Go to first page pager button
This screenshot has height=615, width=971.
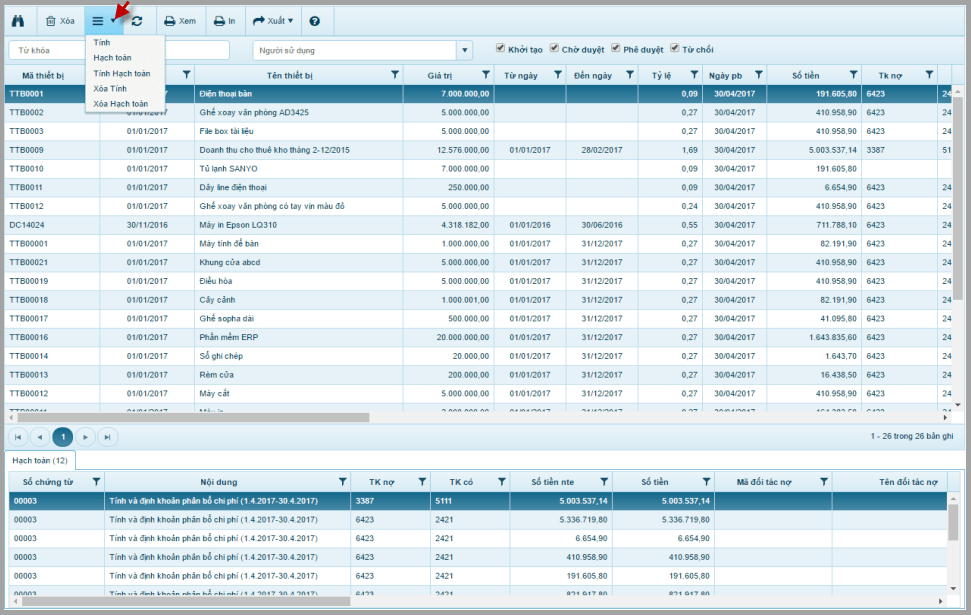(x=18, y=437)
